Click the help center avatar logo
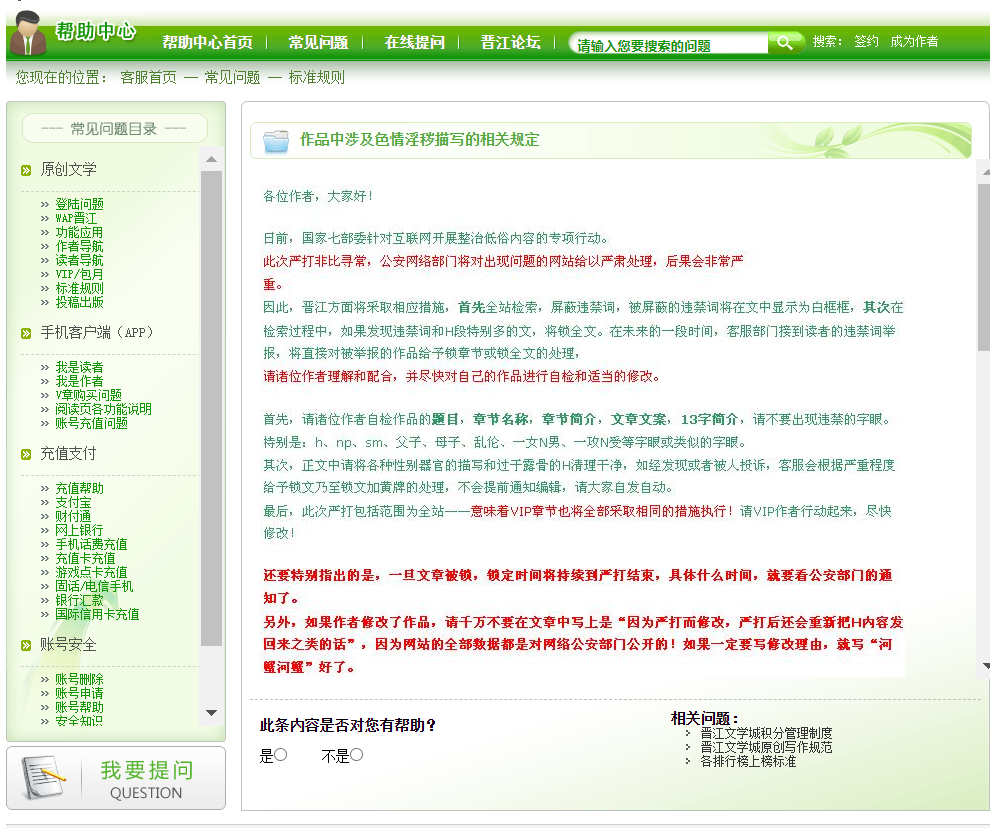Viewport: 1001px width, 831px height. 27,34
